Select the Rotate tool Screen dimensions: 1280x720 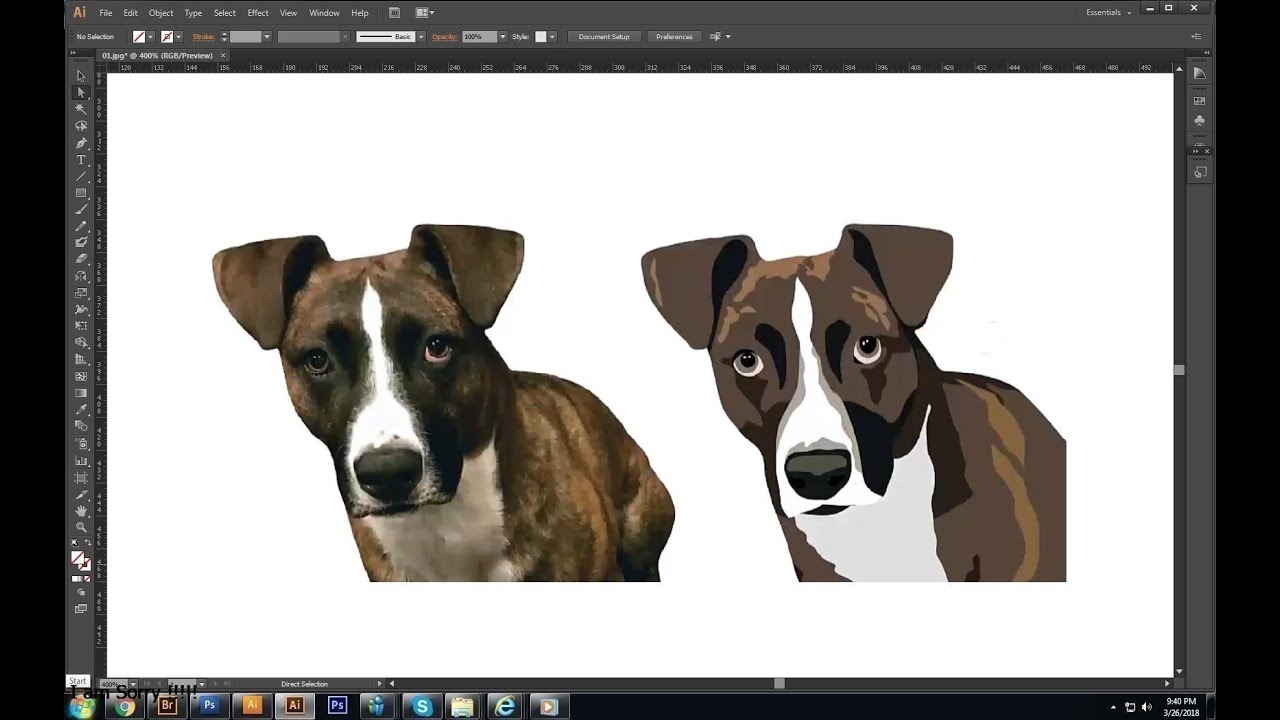coord(81,276)
